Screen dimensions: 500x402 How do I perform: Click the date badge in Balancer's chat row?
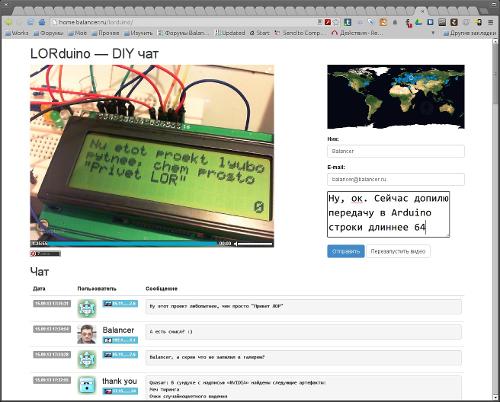pyautogui.click(x=52, y=329)
